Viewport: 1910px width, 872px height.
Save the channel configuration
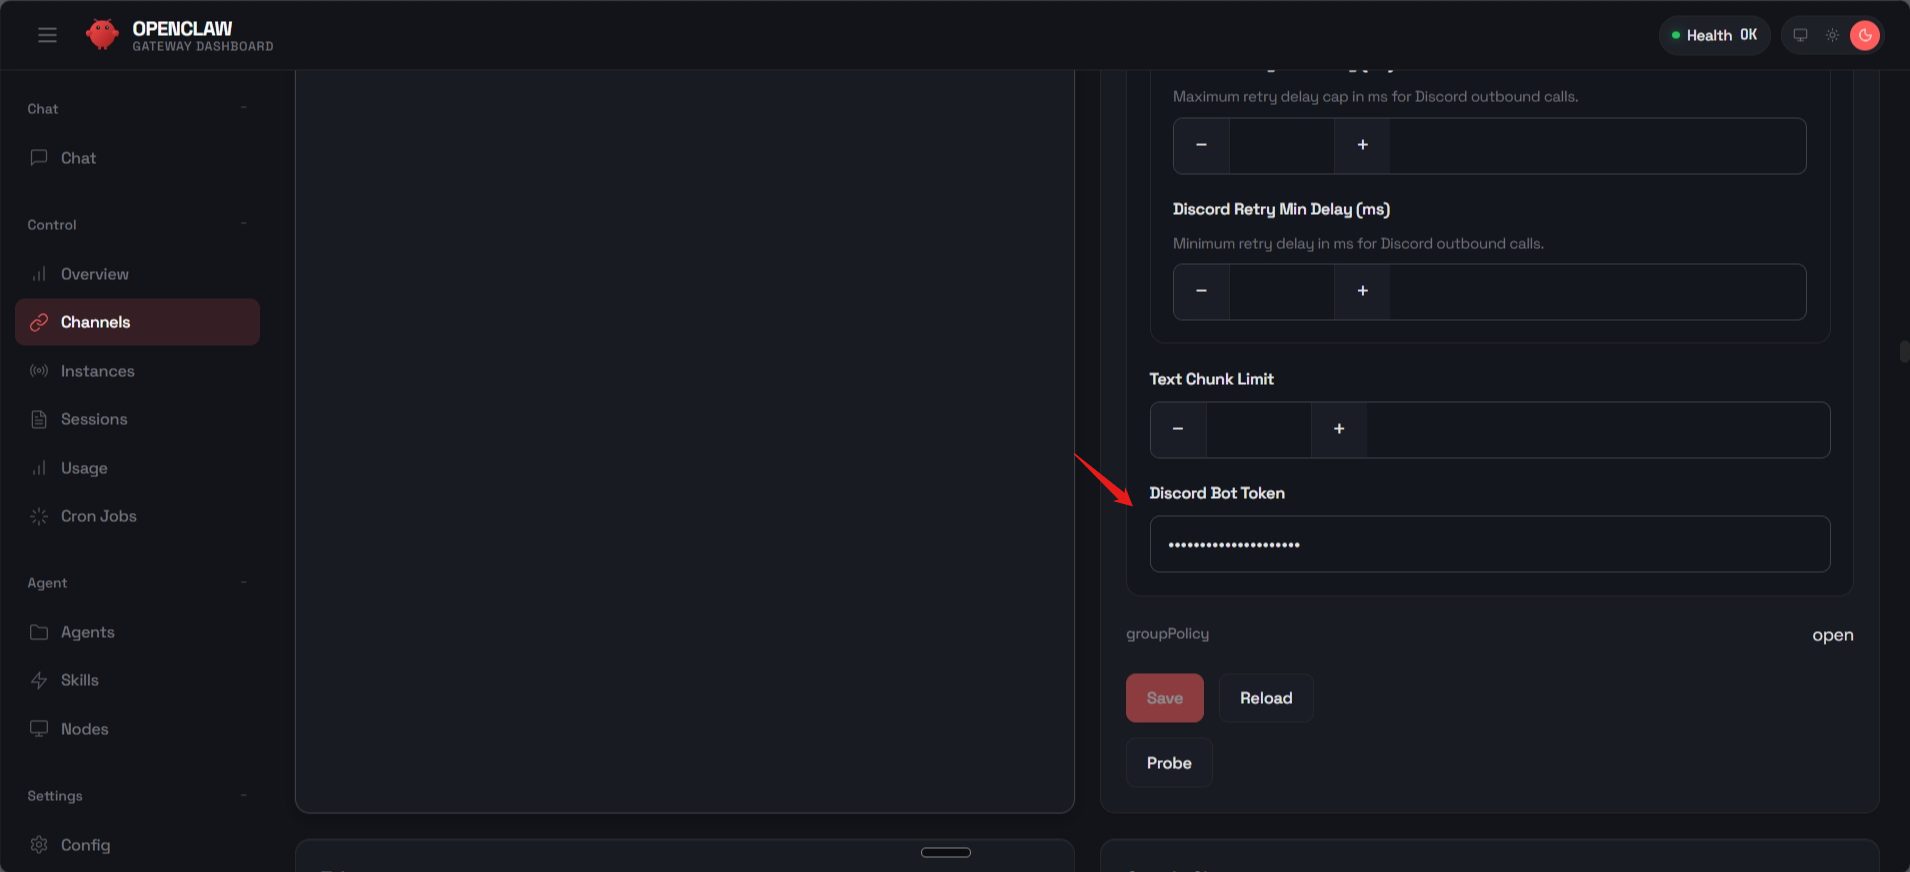pos(1165,698)
